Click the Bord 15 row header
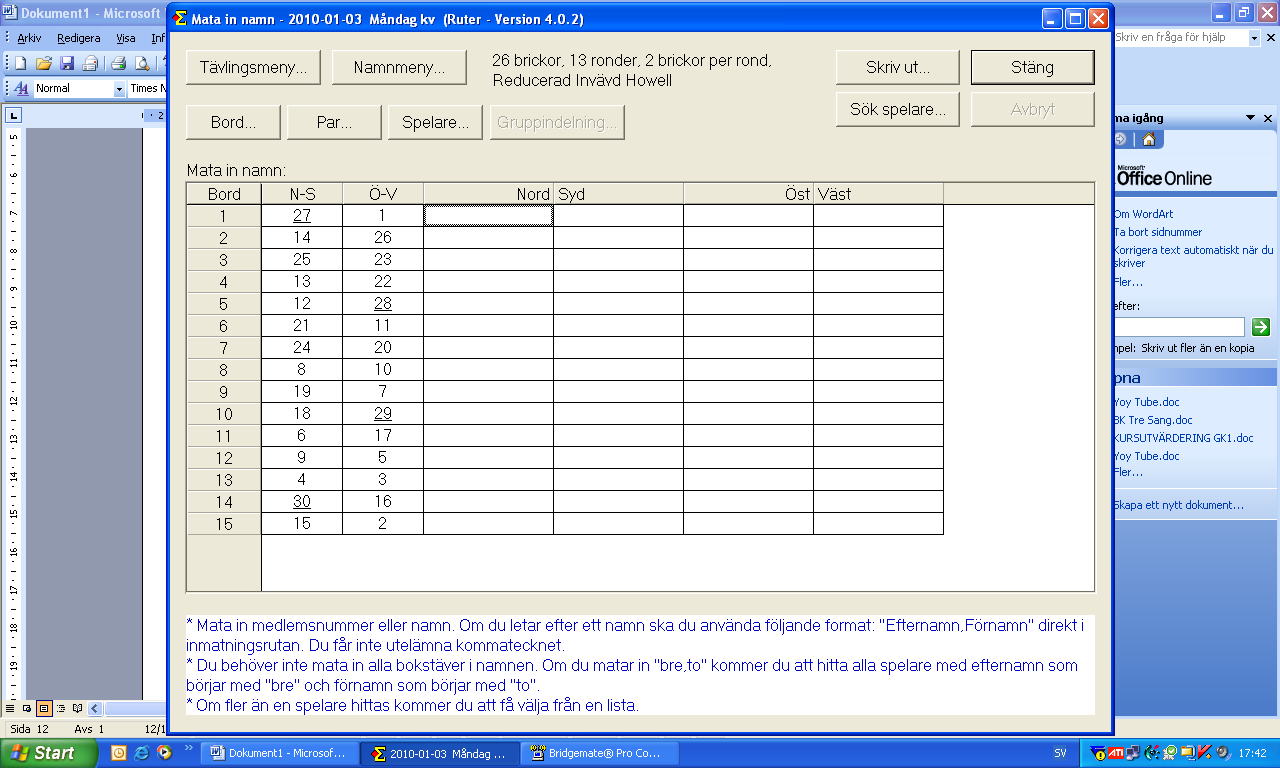 tap(224, 523)
